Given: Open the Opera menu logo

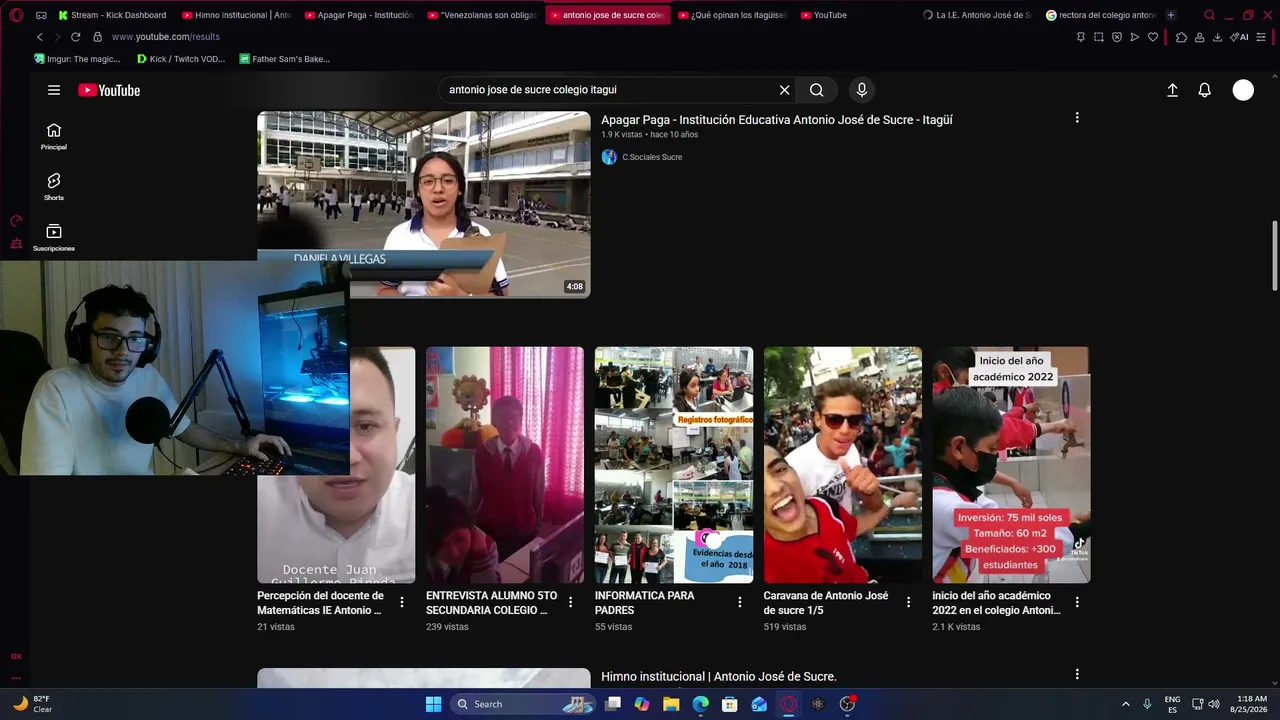Looking at the screenshot, I should [x=16, y=15].
